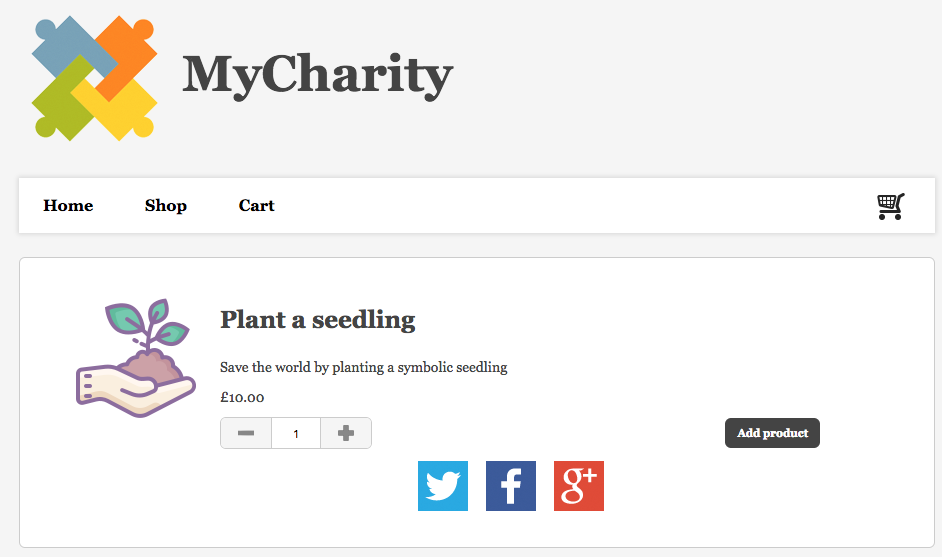Select Cart in the navigation bar
942x557 pixels.
pyautogui.click(x=256, y=206)
